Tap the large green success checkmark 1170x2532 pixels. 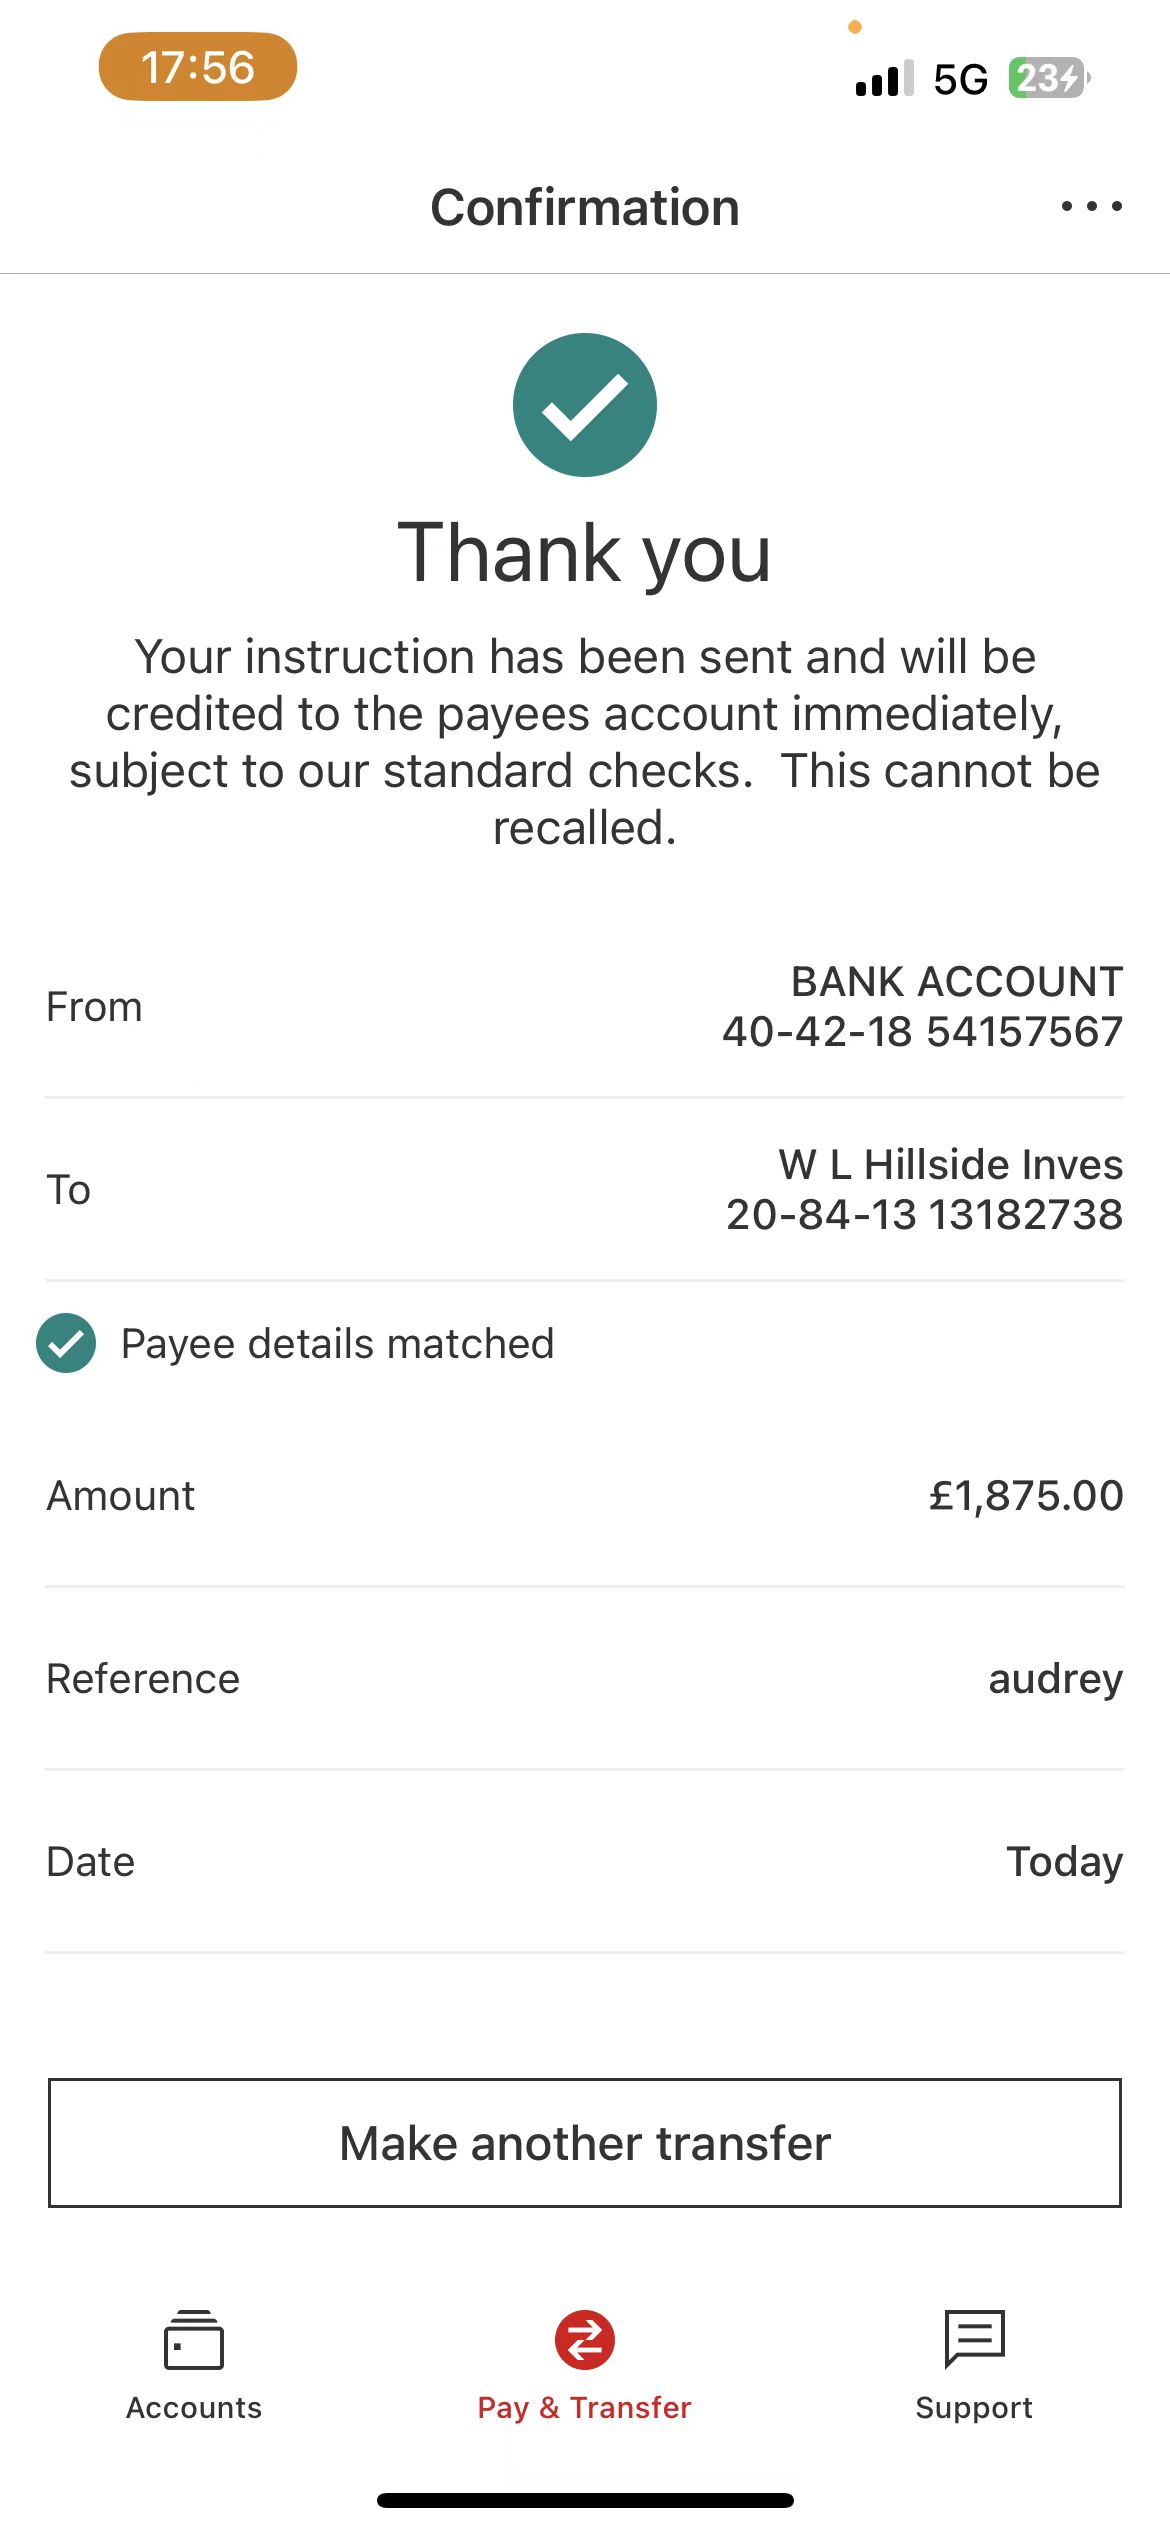[585, 405]
